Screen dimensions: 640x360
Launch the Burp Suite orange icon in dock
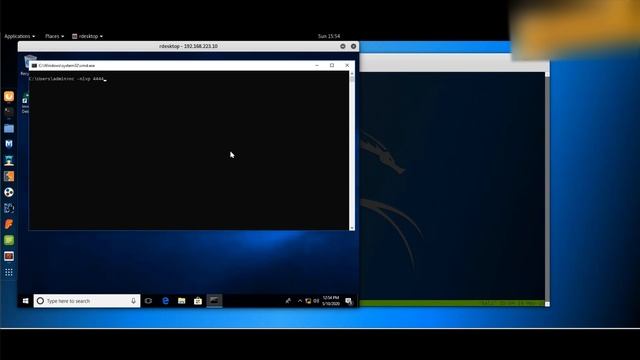tap(9, 176)
